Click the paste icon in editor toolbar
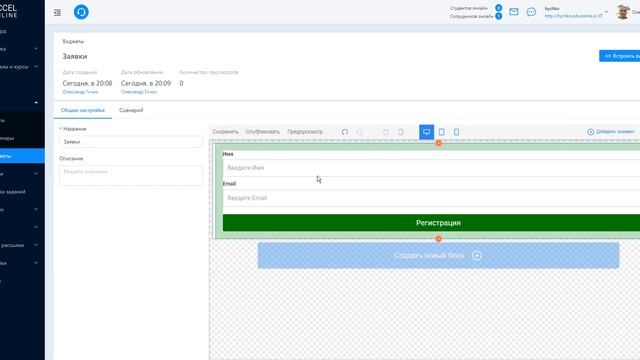The width and height of the screenshot is (640, 360). [x=401, y=132]
